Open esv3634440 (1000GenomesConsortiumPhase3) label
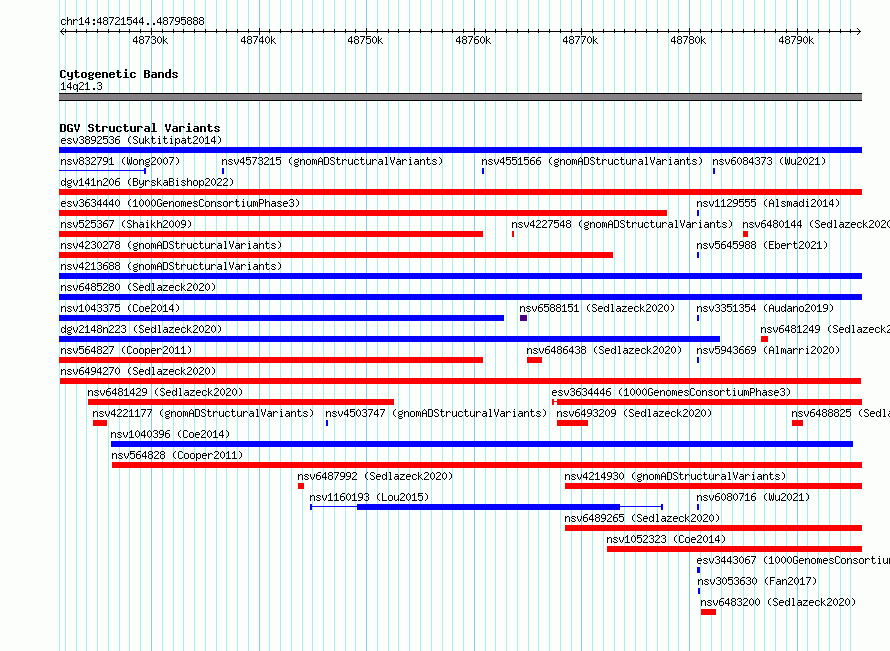Screen dimensions: 890x651 coord(180,203)
